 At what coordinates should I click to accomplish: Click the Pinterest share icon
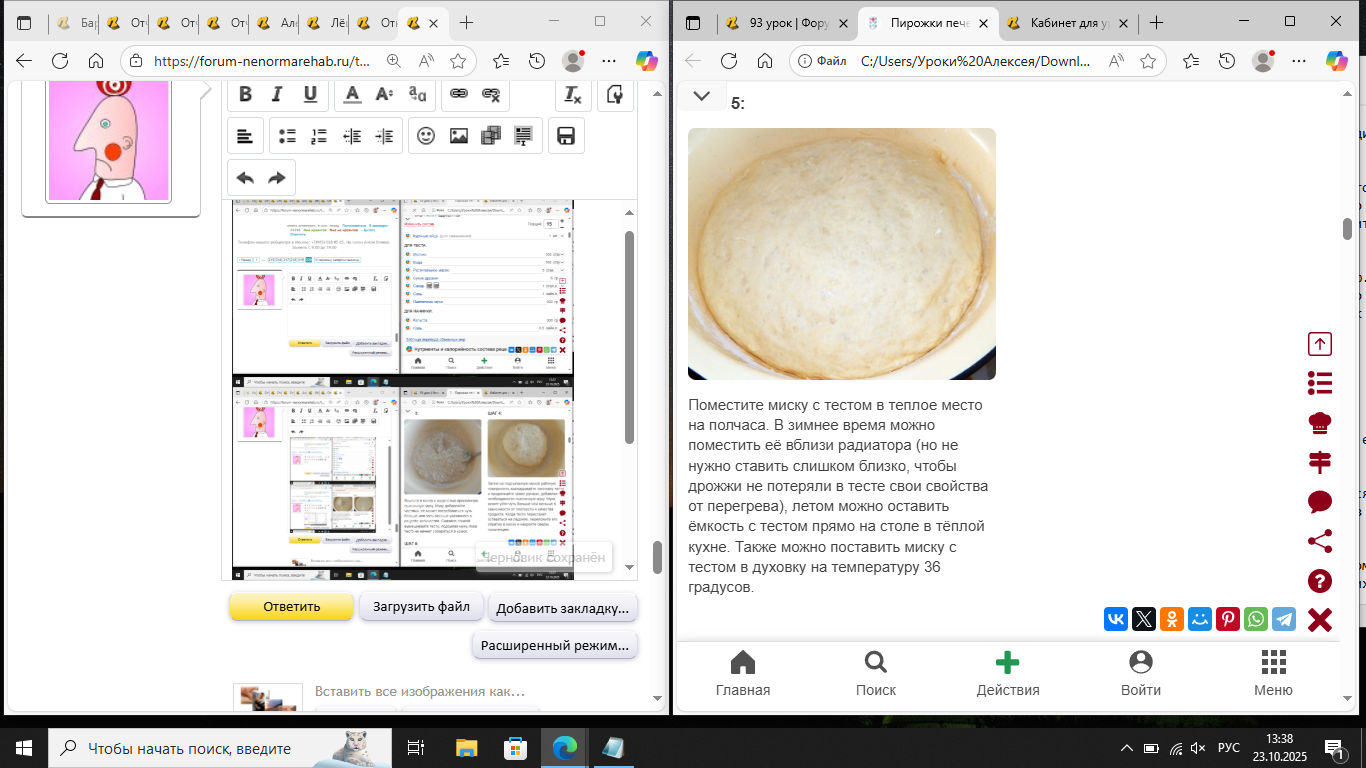tap(1228, 619)
